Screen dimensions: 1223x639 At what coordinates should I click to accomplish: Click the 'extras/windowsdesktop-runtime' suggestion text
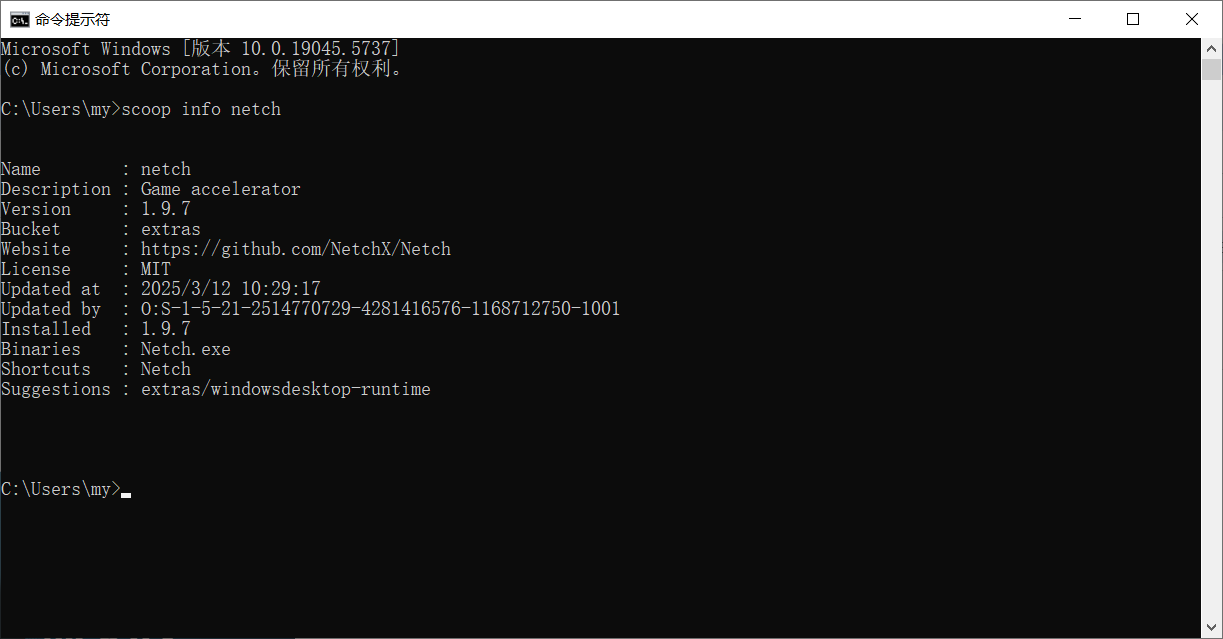pyautogui.click(x=286, y=389)
